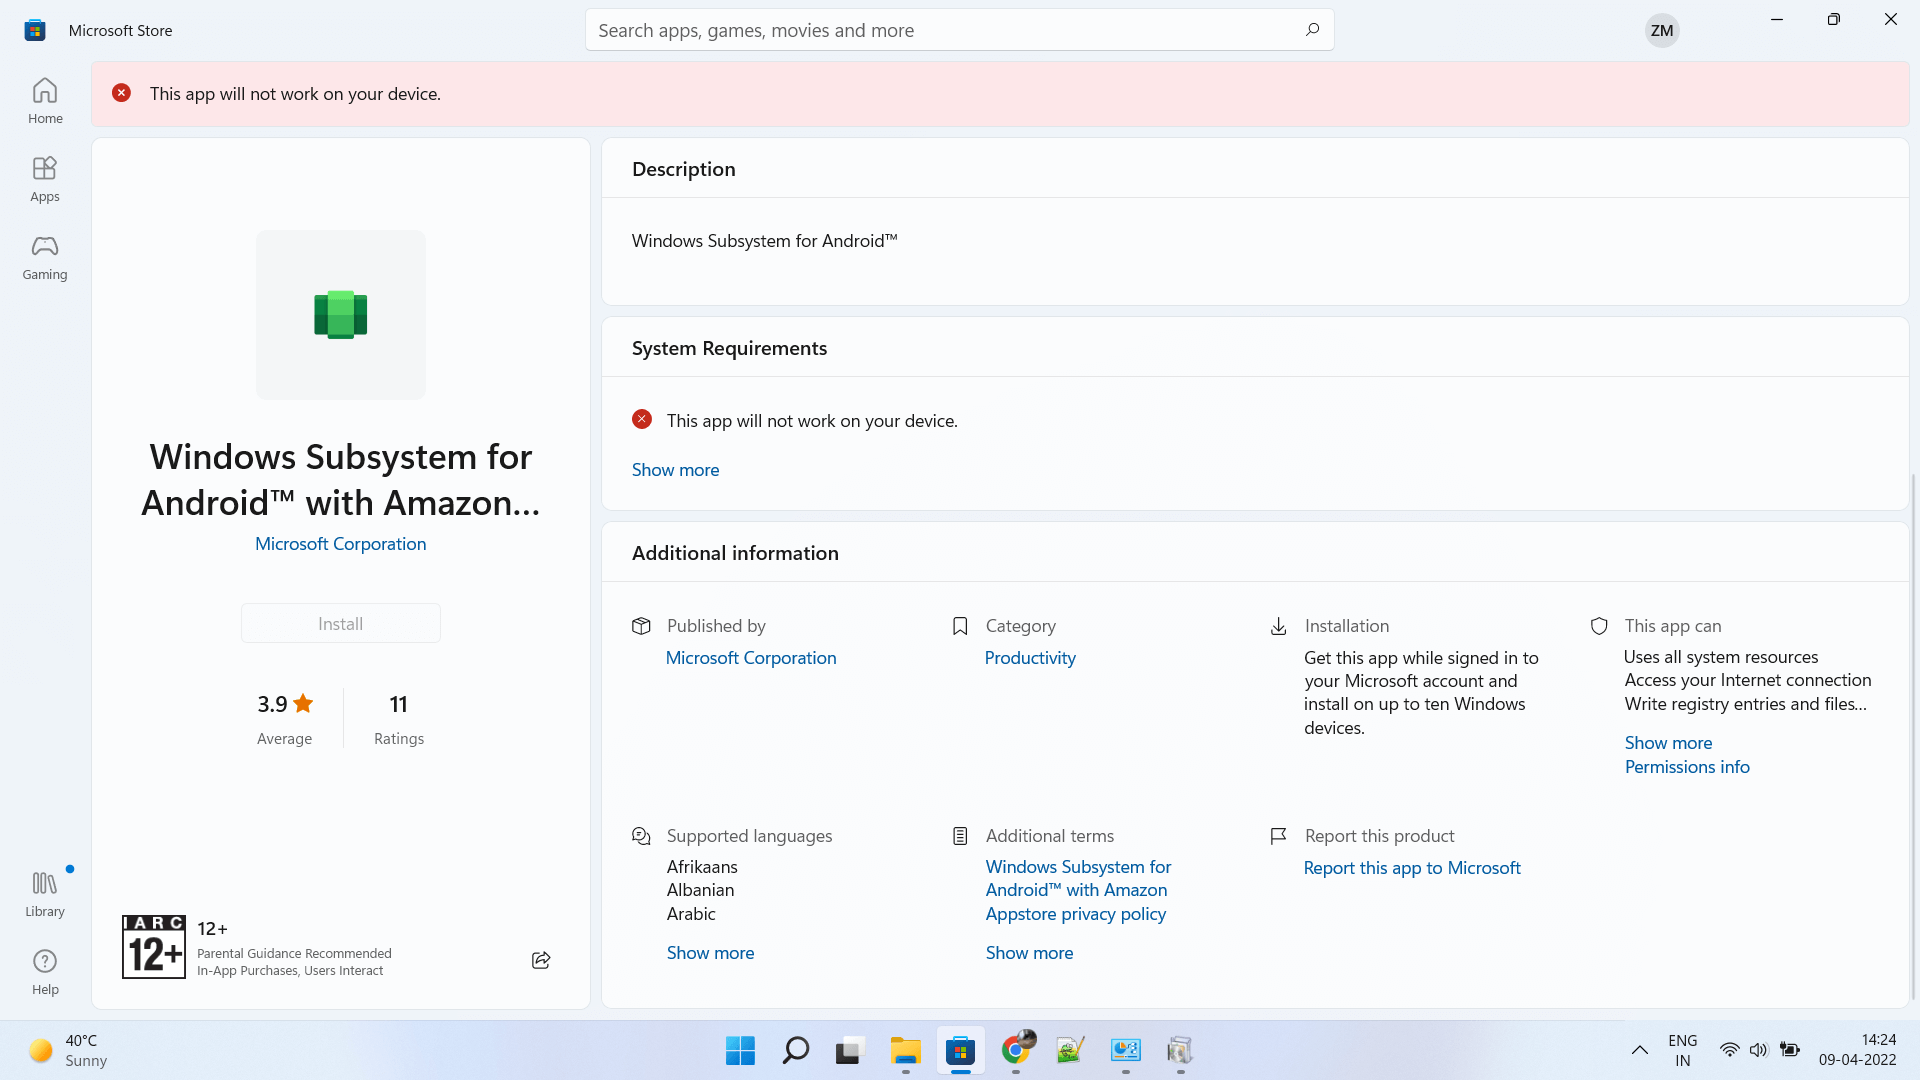Open the Start menu from the taskbar
This screenshot has height=1080, width=1920.
pos(739,1052)
